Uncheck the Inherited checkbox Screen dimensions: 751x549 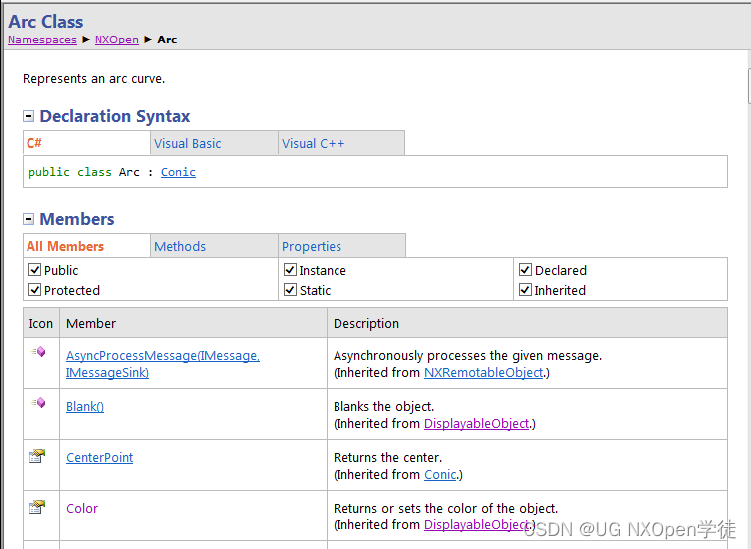click(526, 290)
